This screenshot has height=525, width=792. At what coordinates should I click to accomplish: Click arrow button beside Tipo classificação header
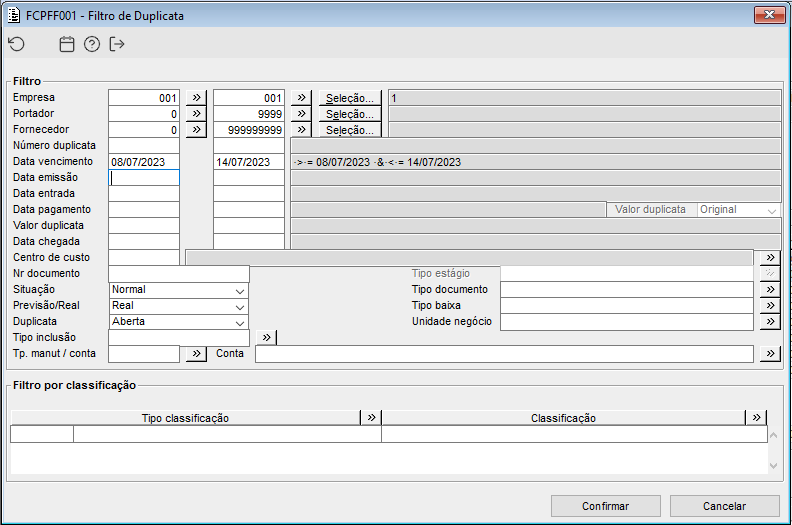pos(371,417)
